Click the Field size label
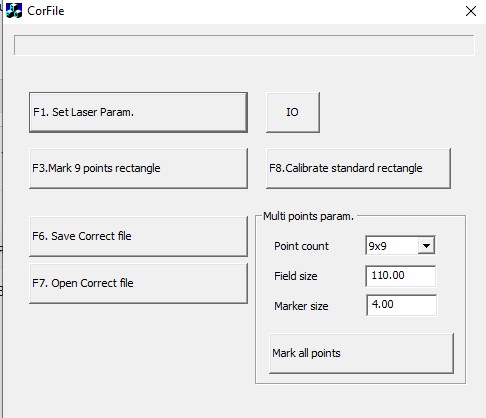The height and width of the screenshot is (418, 486). pos(296,276)
